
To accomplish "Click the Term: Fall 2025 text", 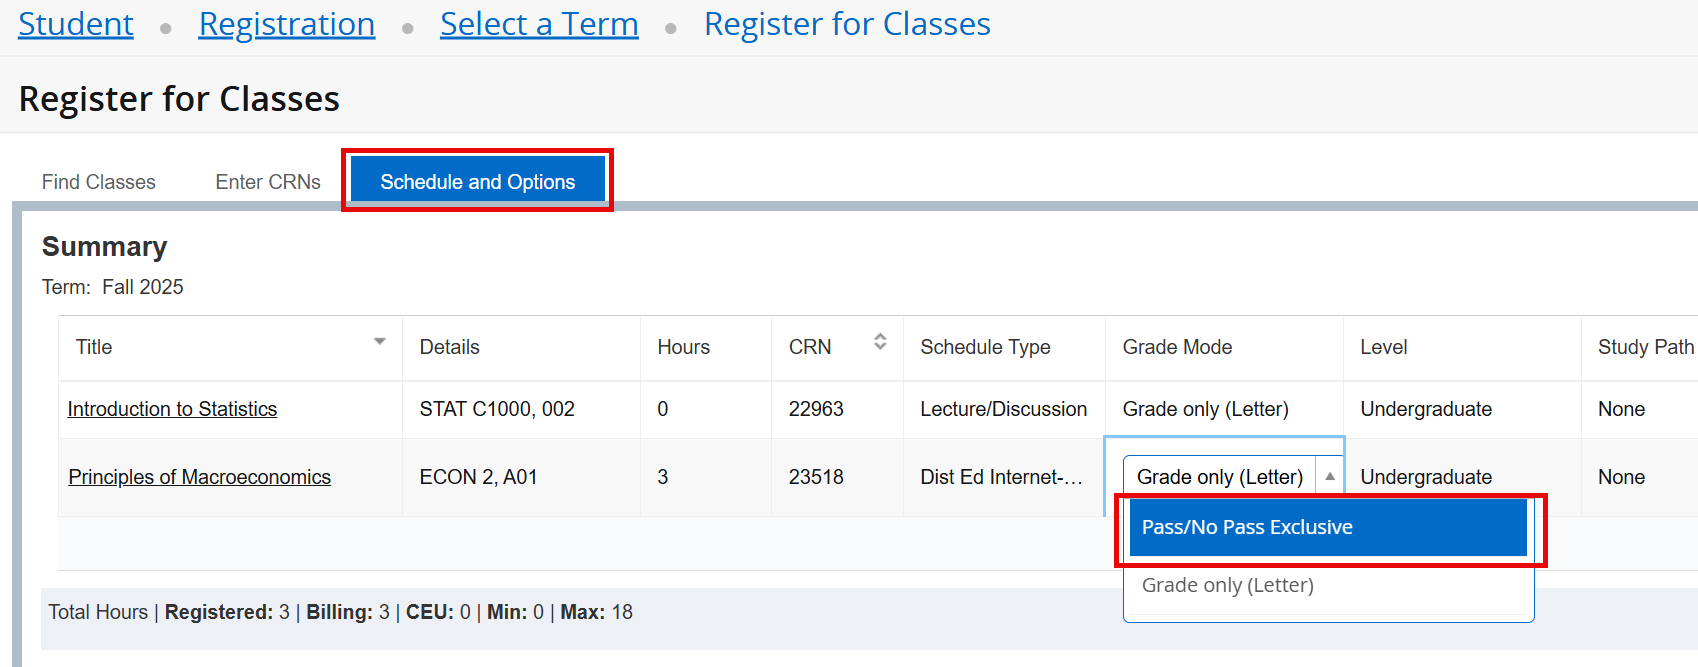I will coord(113,287).
